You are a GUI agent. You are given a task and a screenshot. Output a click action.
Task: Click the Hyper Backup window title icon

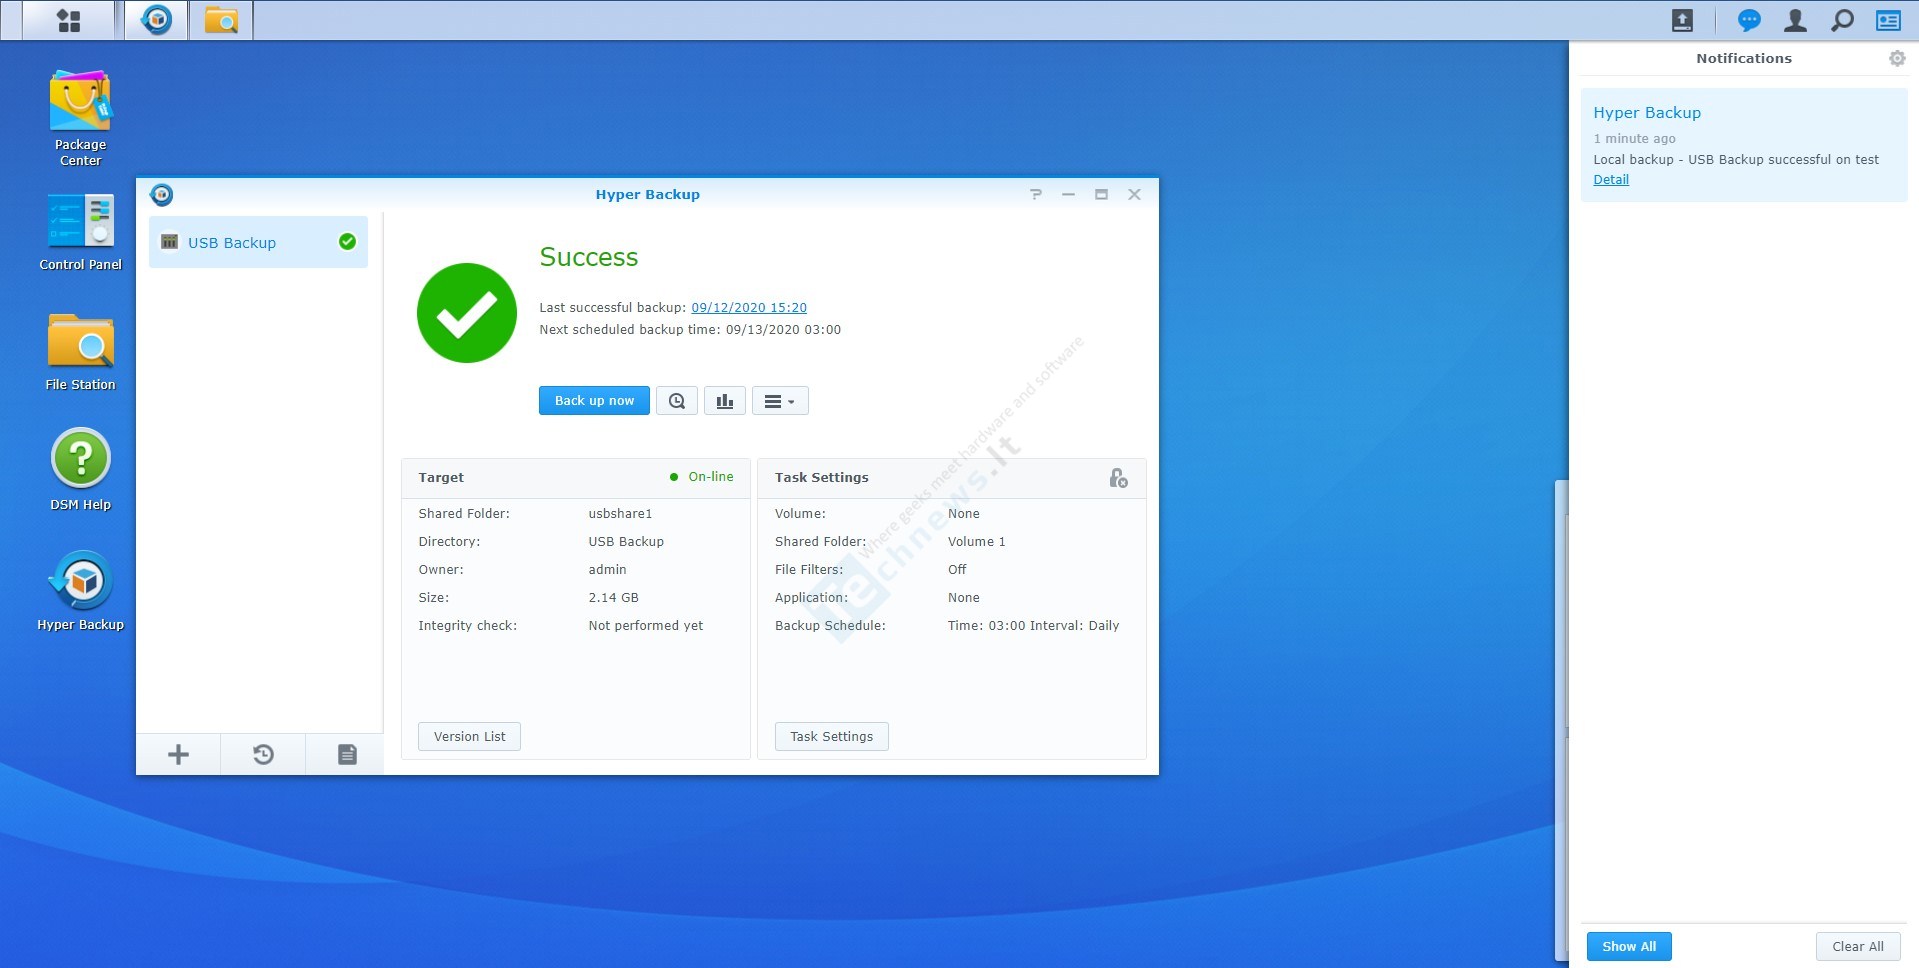click(161, 194)
